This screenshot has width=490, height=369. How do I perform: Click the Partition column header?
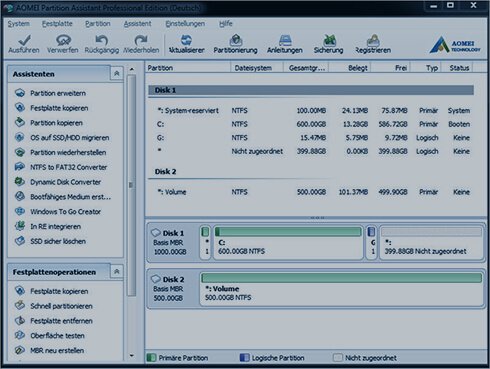(x=188, y=68)
